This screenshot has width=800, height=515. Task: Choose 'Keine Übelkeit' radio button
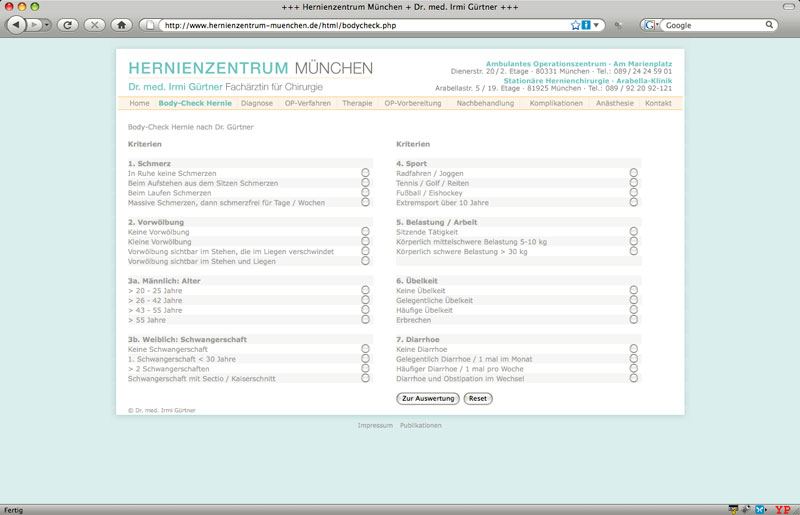[634, 290]
